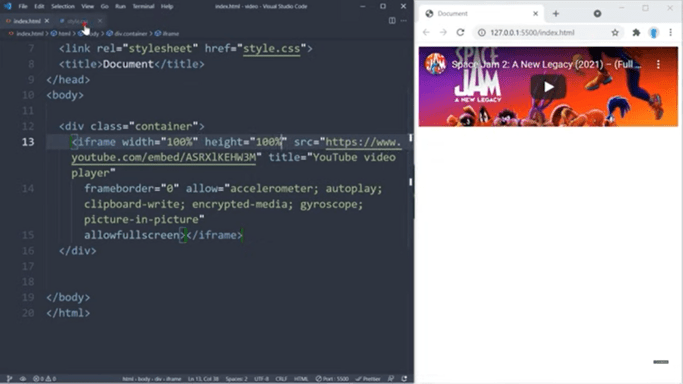683x384 pixels.
Task: Click Live Server Port : 5500 indicator
Action: point(332,379)
